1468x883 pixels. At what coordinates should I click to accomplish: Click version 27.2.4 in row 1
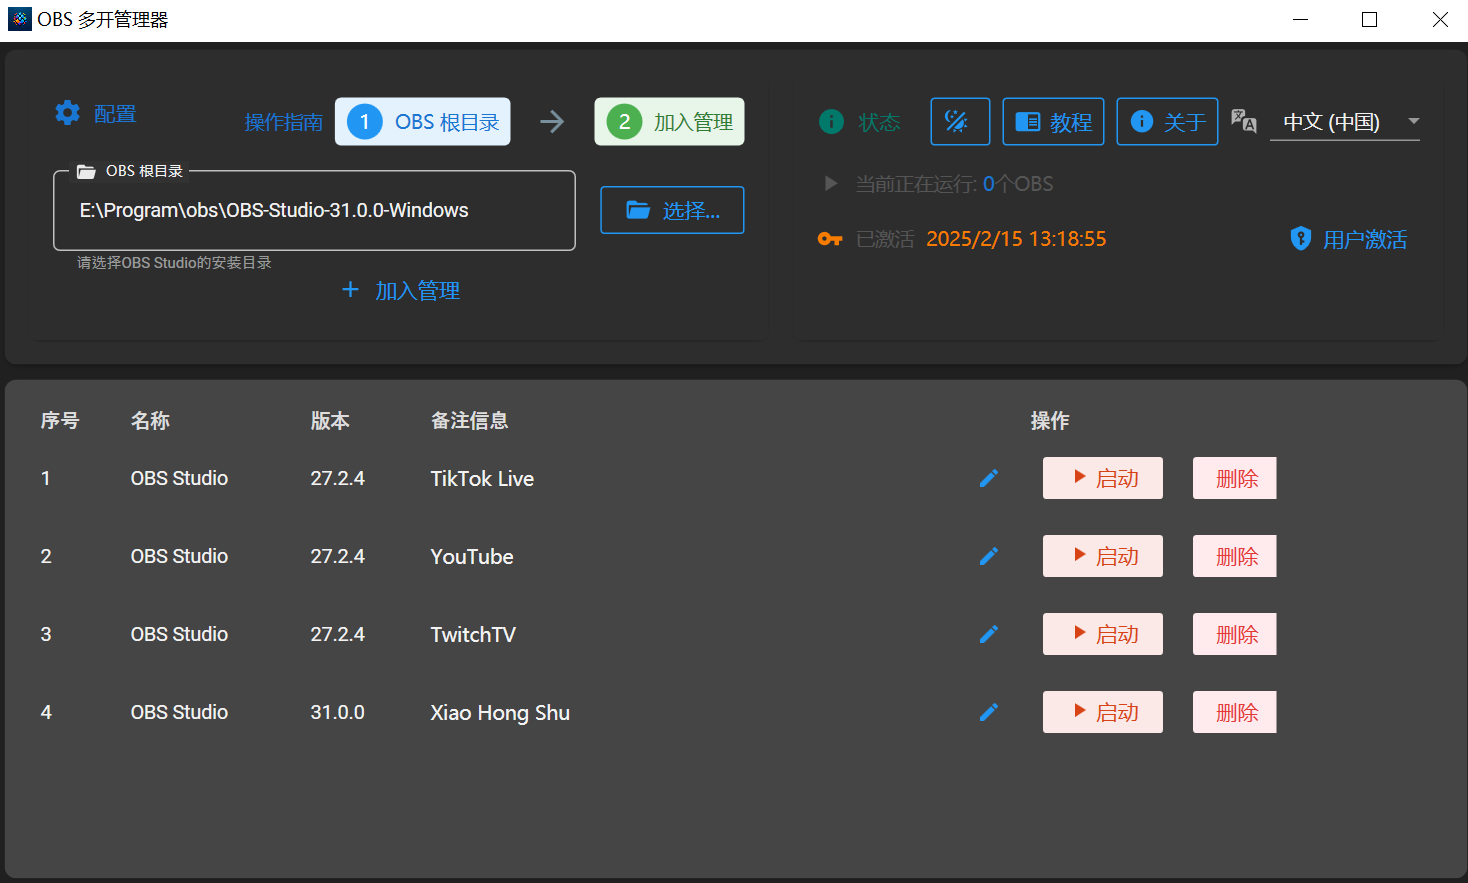[337, 478]
